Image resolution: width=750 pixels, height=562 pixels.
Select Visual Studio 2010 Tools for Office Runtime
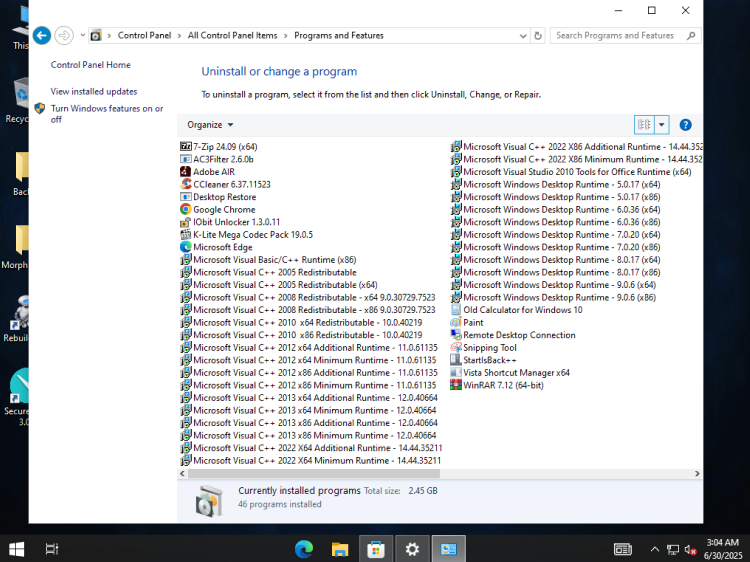click(571, 172)
